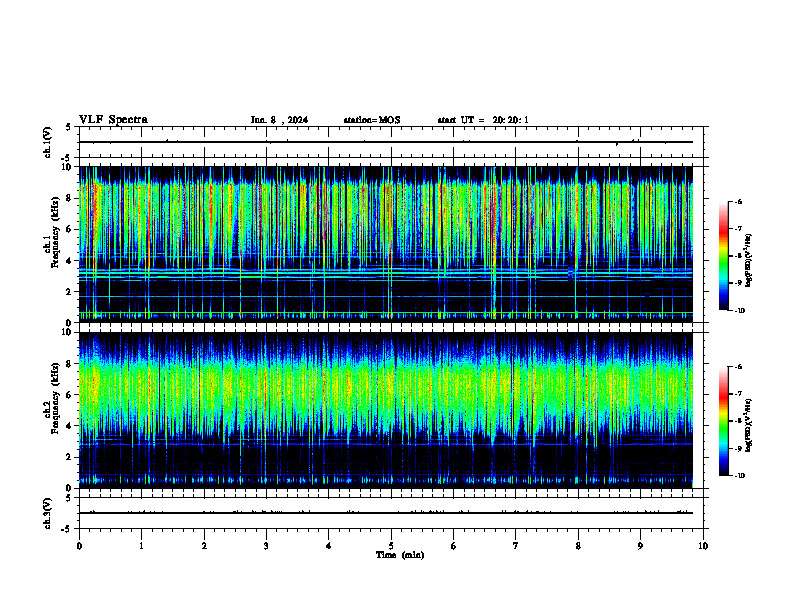Click the ch.2 color bar unit label
The width and height of the screenshot is (792, 612).
749,425
